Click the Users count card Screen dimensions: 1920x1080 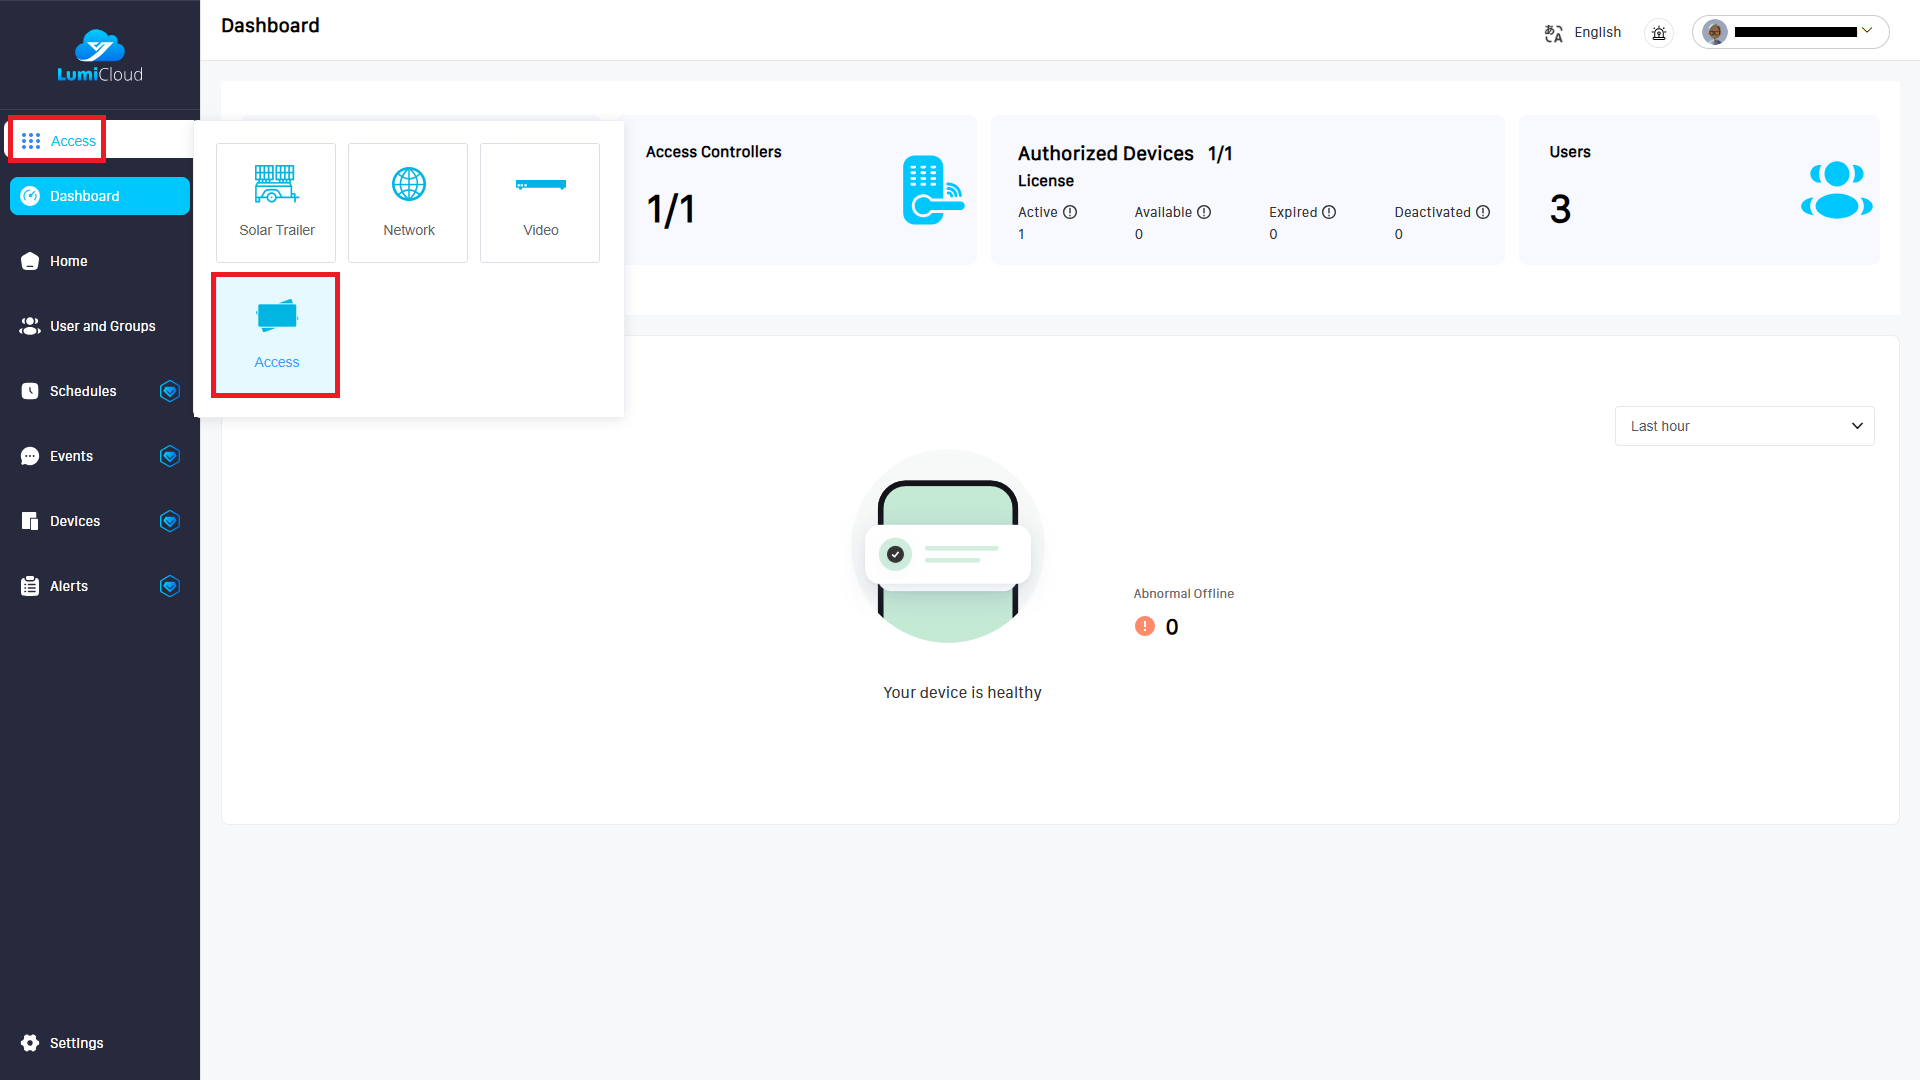(x=1698, y=190)
